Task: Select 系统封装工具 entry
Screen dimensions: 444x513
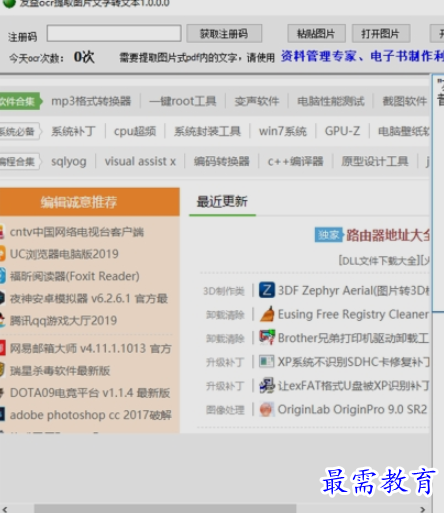Action: point(207,131)
